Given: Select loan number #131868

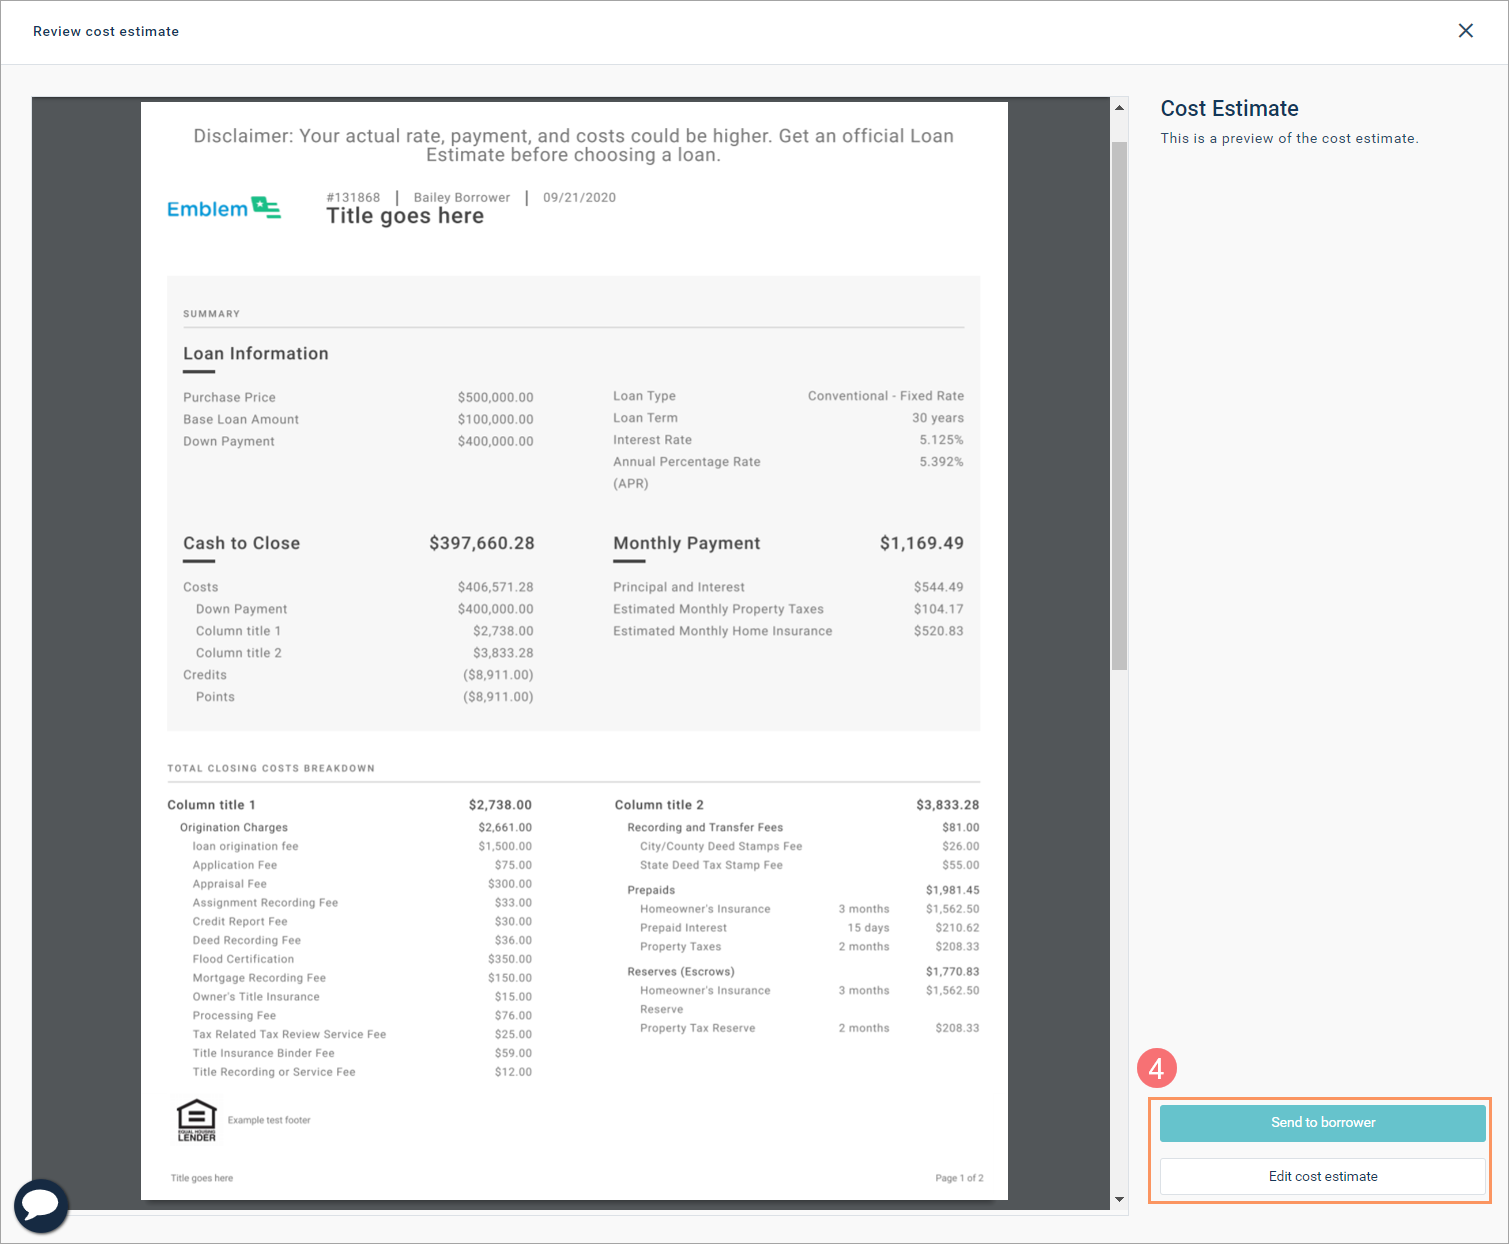Looking at the screenshot, I should (353, 197).
